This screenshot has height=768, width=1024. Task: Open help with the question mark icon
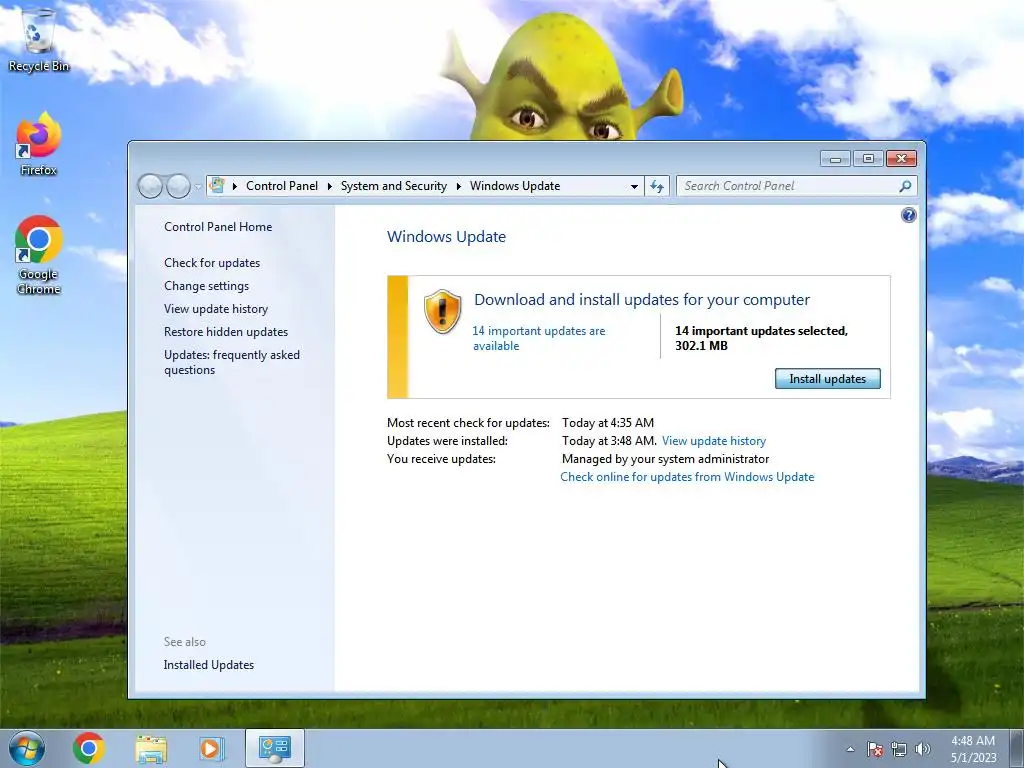[908, 215]
